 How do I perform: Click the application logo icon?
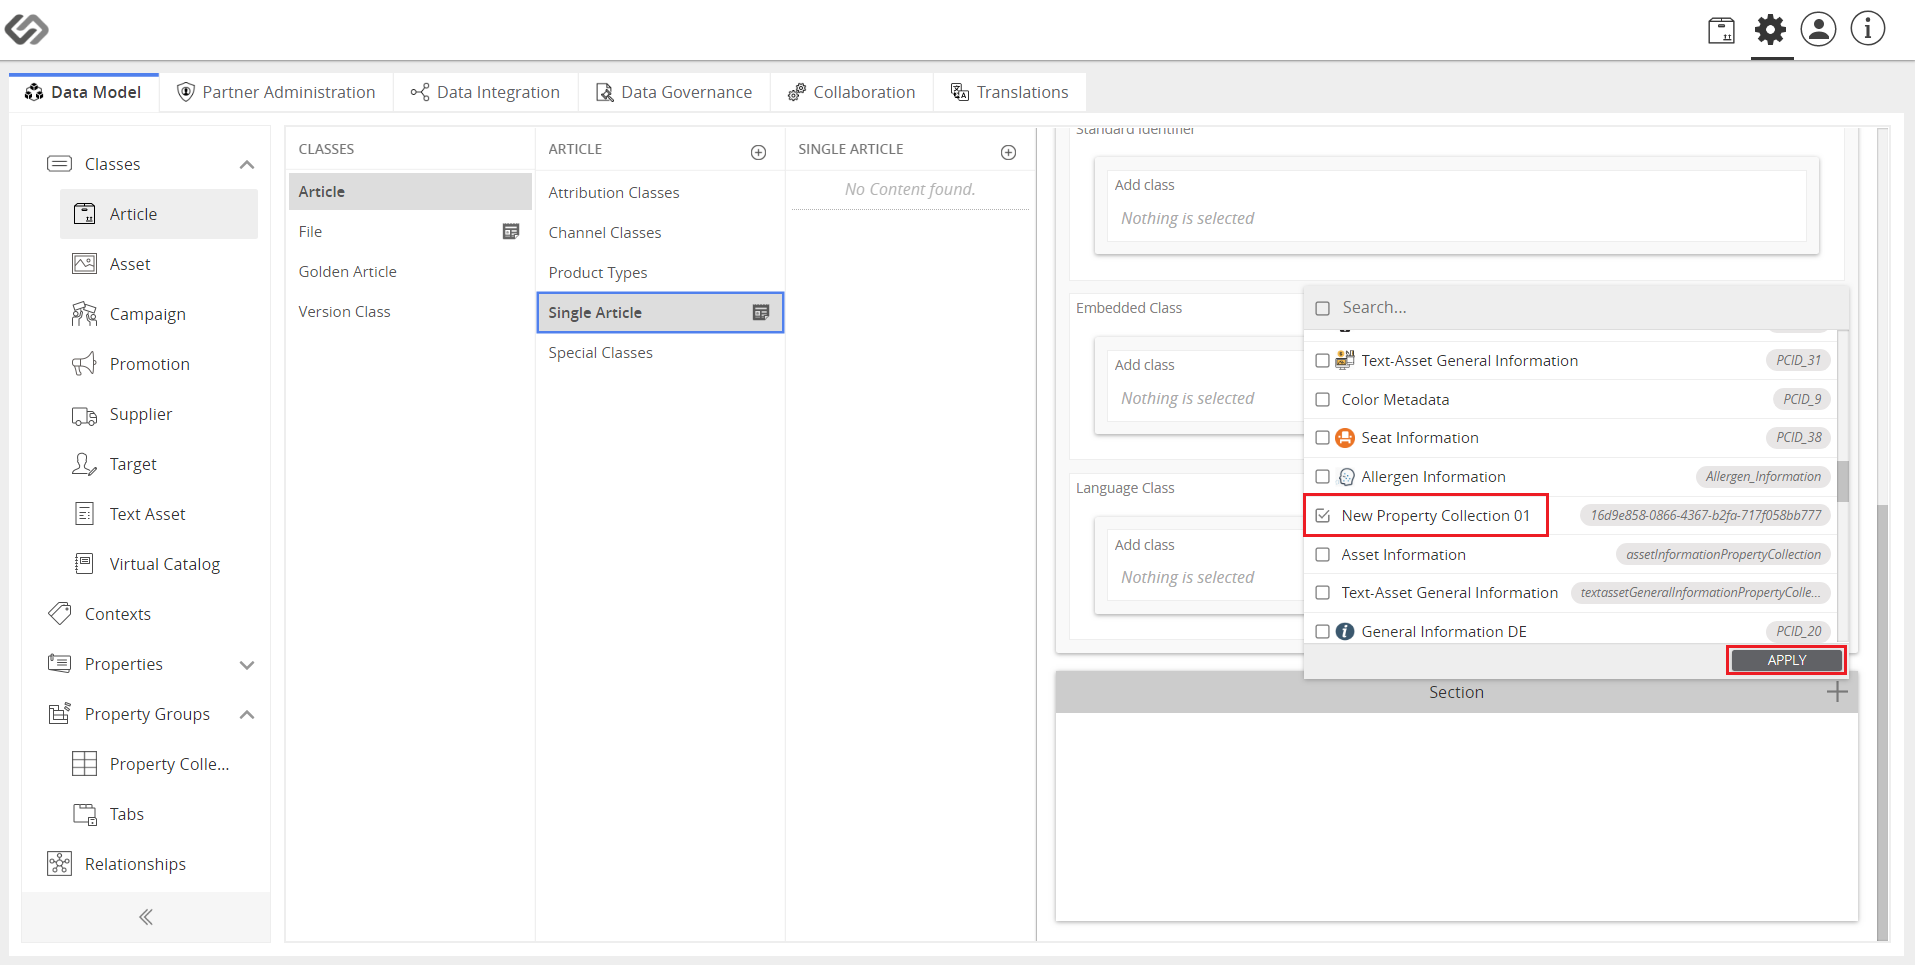point(26,29)
